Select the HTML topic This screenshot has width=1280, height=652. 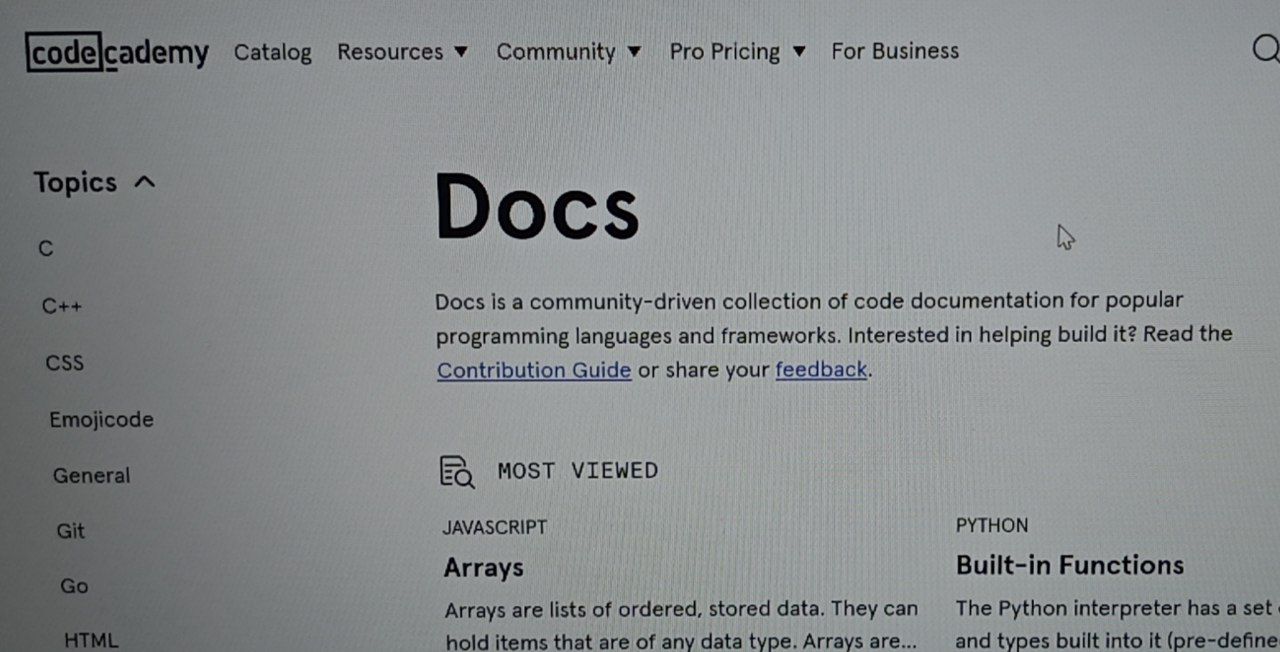(x=91, y=640)
